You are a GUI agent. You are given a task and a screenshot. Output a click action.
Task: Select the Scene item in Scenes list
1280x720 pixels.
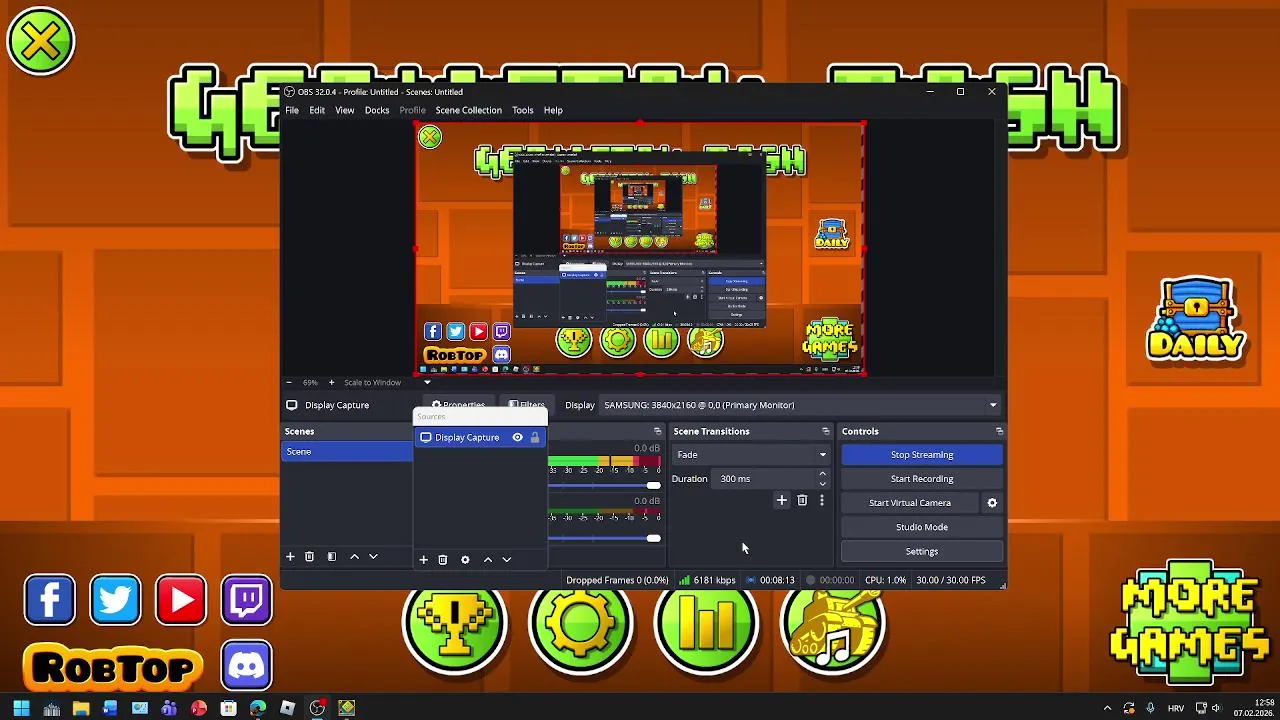(346, 452)
